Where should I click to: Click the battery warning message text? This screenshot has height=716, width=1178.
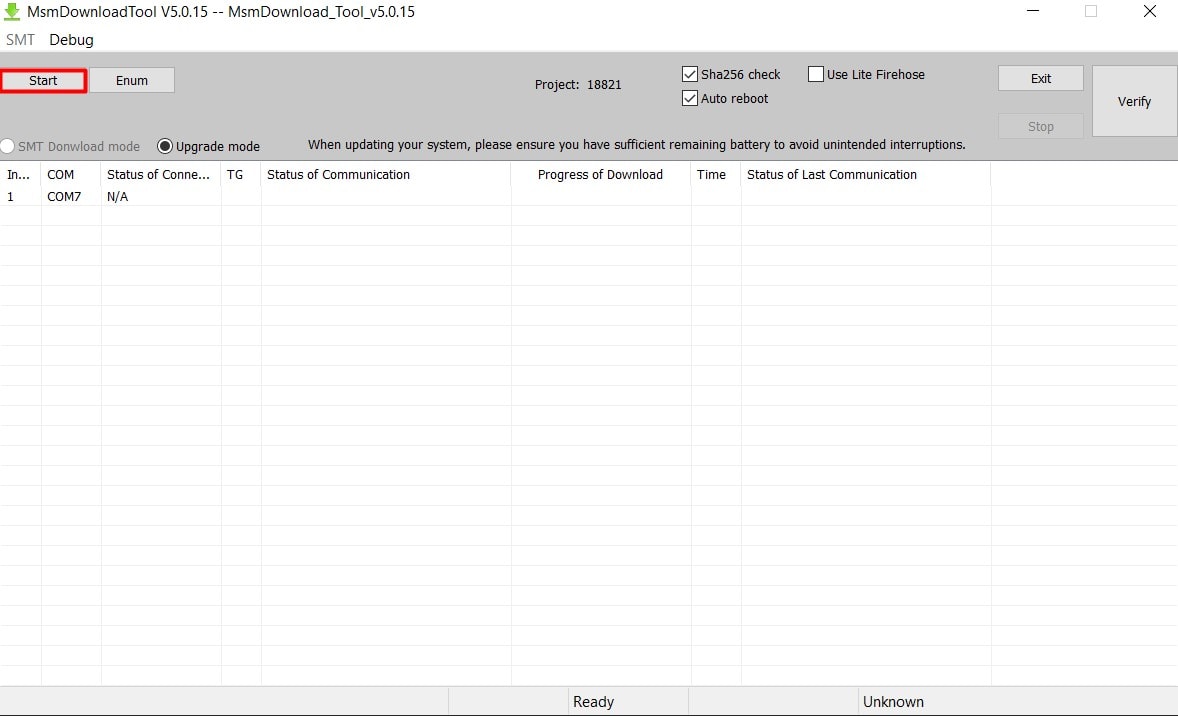click(636, 144)
